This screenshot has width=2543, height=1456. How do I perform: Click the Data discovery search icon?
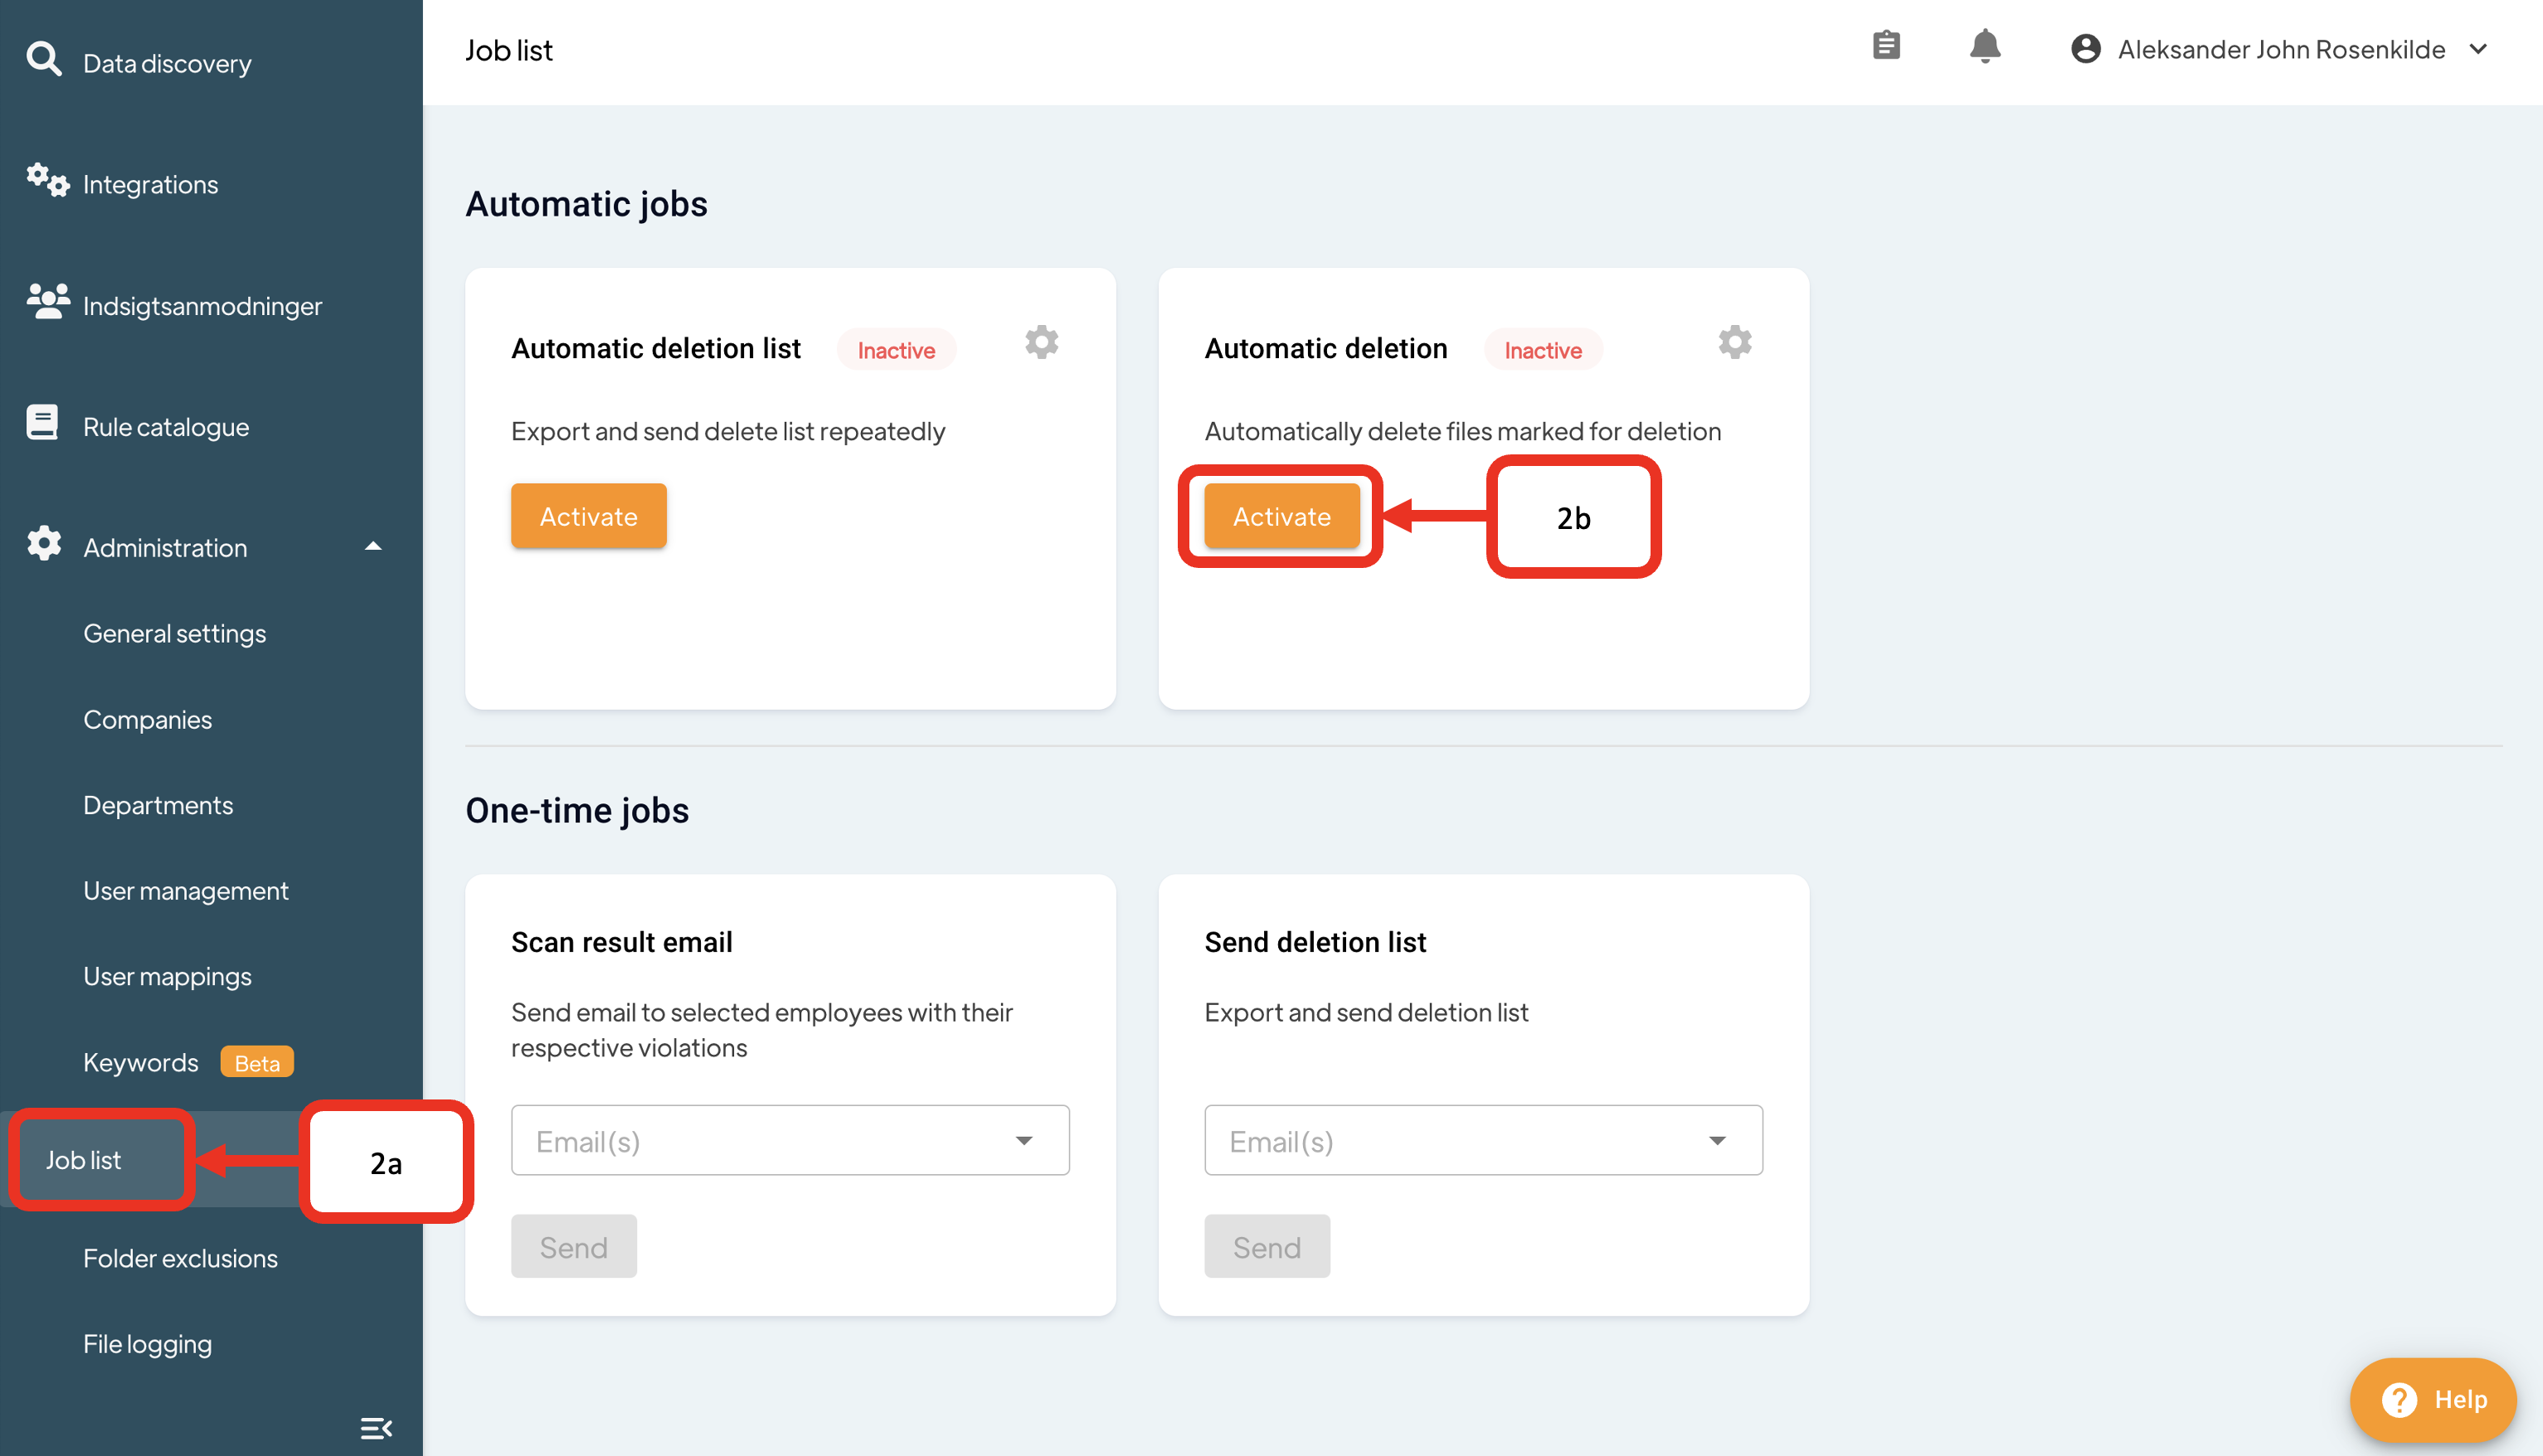coord(43,60)
